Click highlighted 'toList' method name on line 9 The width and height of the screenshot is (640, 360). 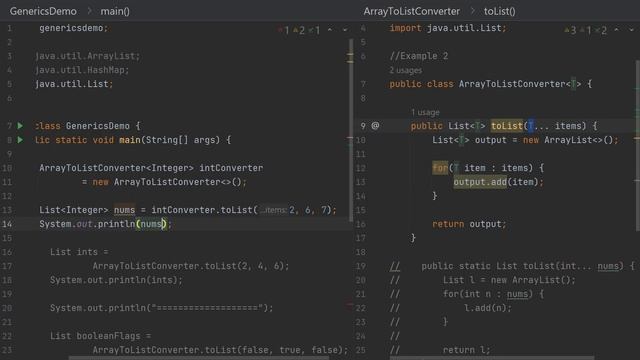(x=507, y=126)
